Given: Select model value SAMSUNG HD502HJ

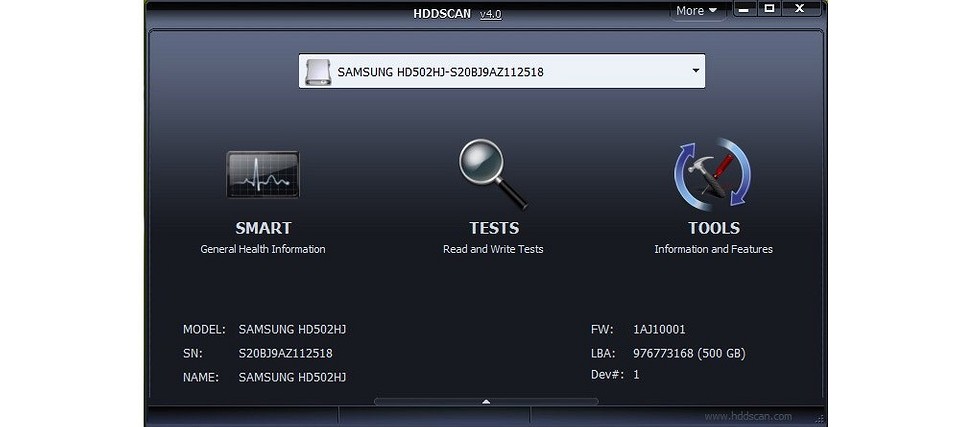Looking at the screenshot, I should tap(292, 330).
